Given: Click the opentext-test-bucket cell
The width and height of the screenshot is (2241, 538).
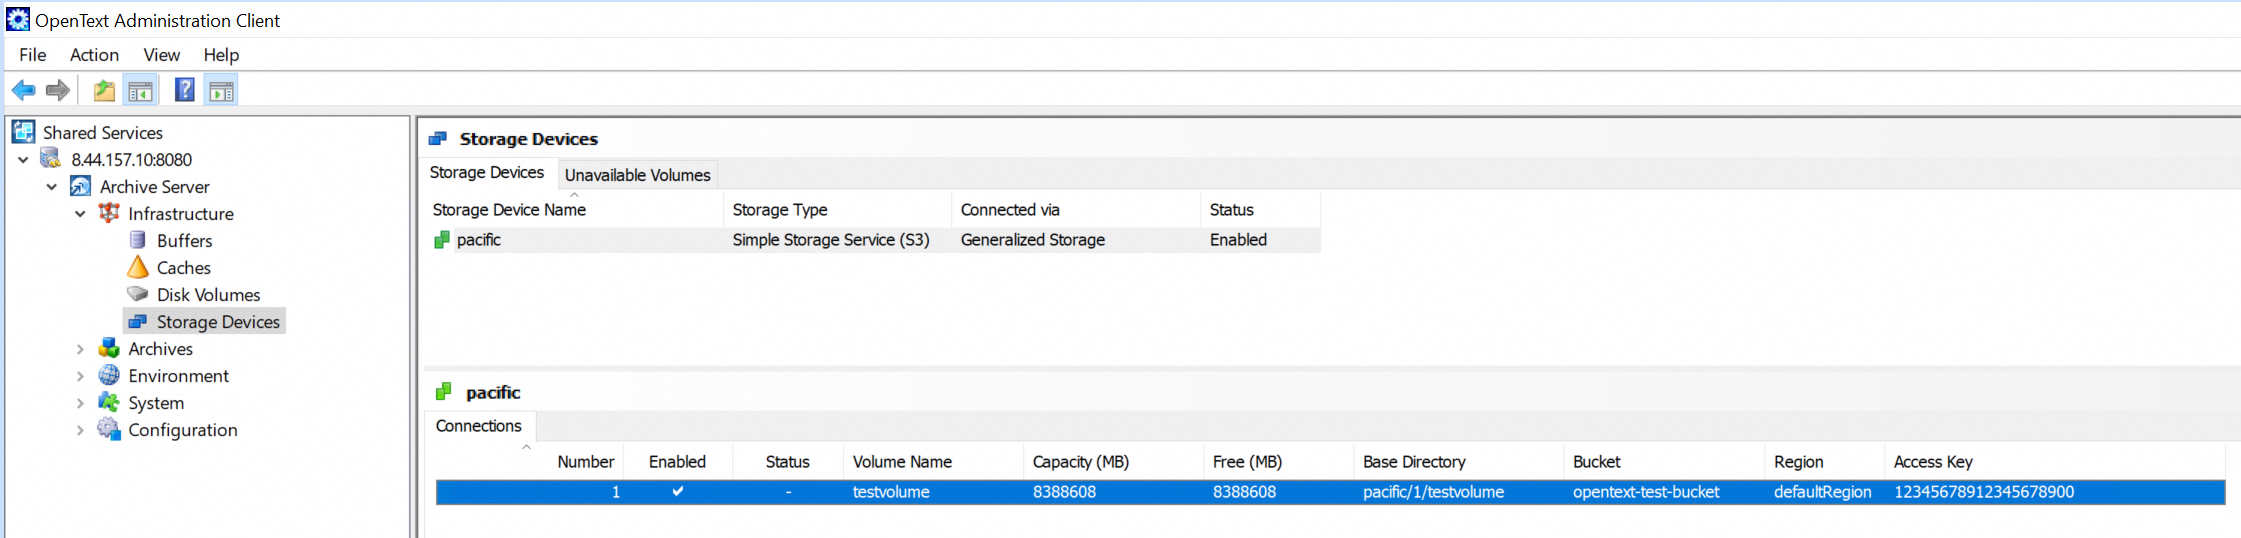Looking at the screenshot, I should tap(1646, 492).
